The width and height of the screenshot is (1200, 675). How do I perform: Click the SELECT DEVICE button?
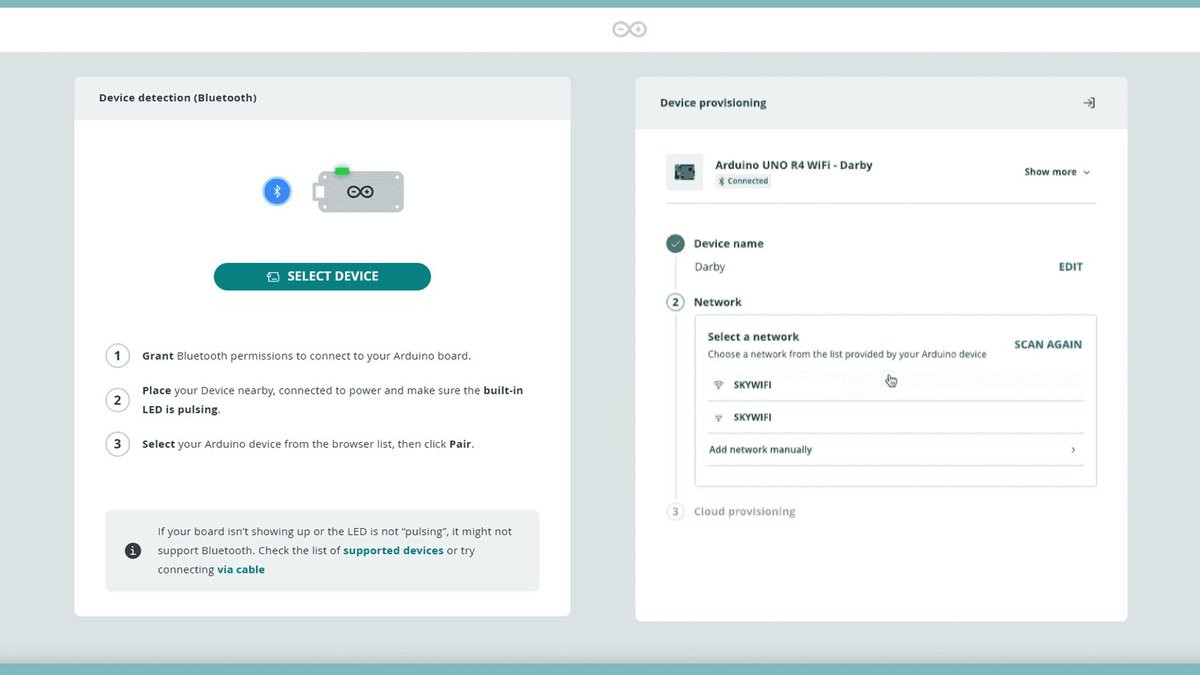pyautogui.click(x=322, y=277)
